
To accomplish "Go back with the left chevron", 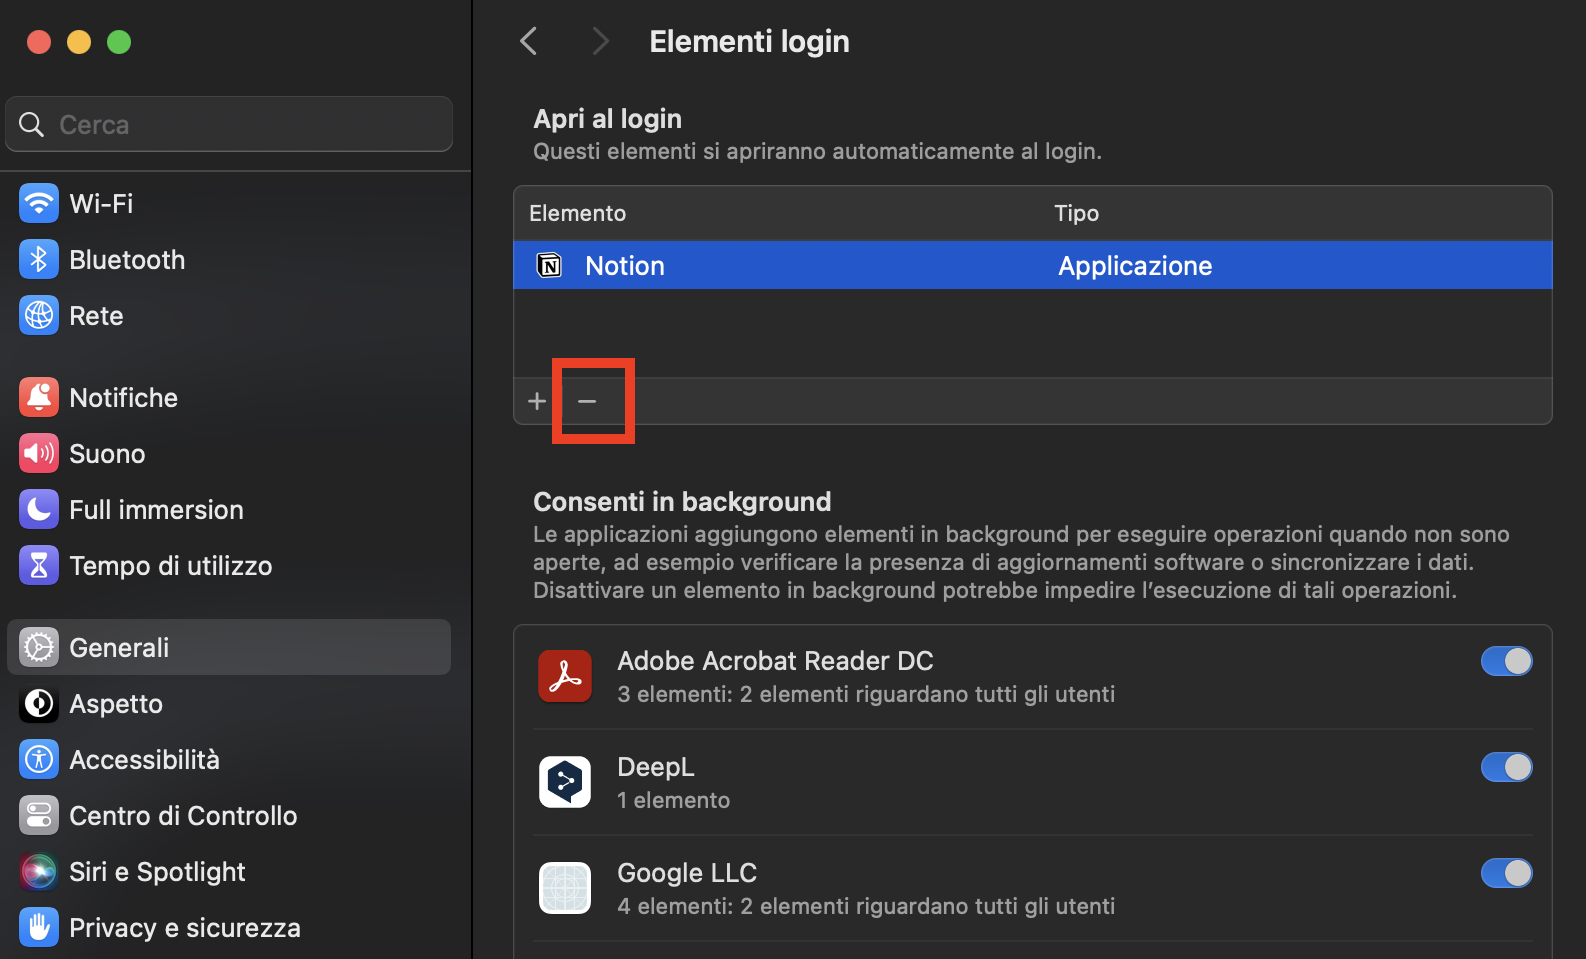I will 529,41.
